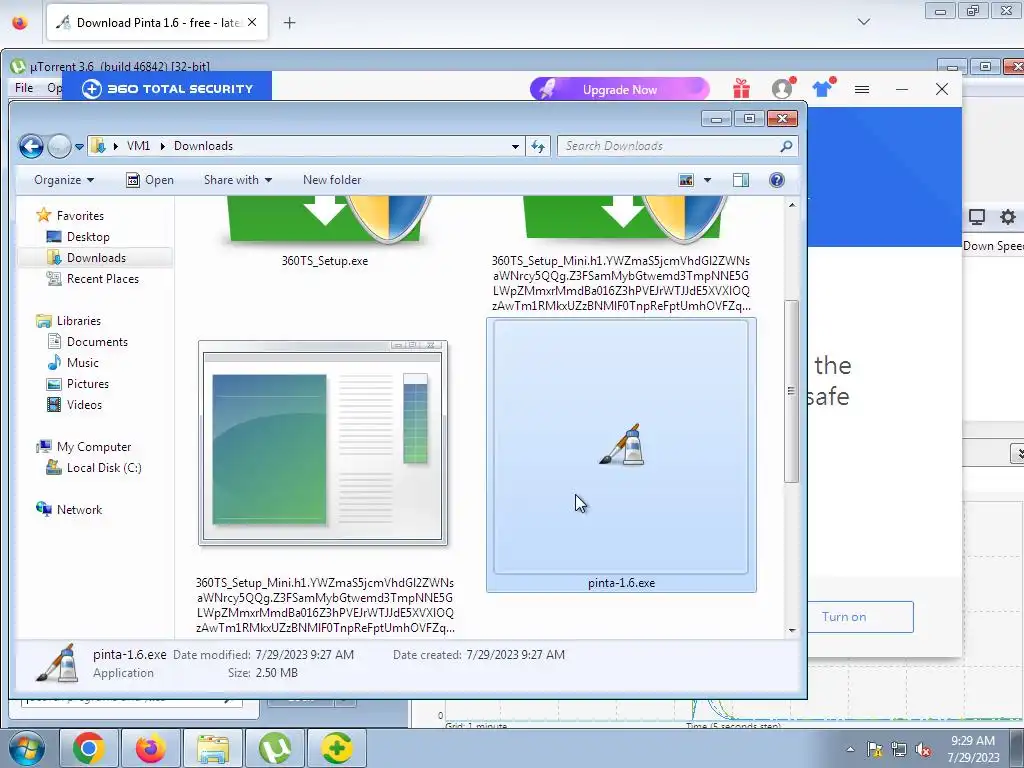
Task: Open the view options dropdown arrow
Action: tap(707, 180)
